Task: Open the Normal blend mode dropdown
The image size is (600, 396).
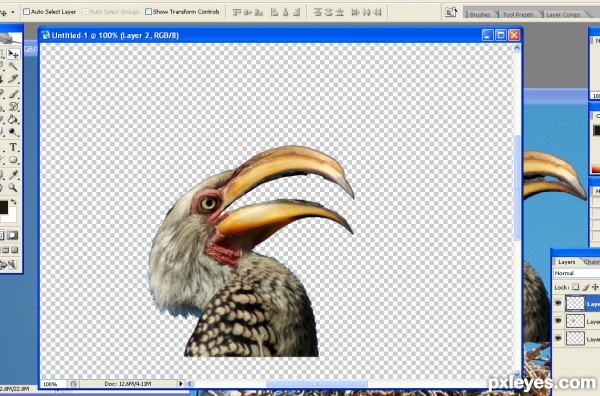Action: point(577,273)
